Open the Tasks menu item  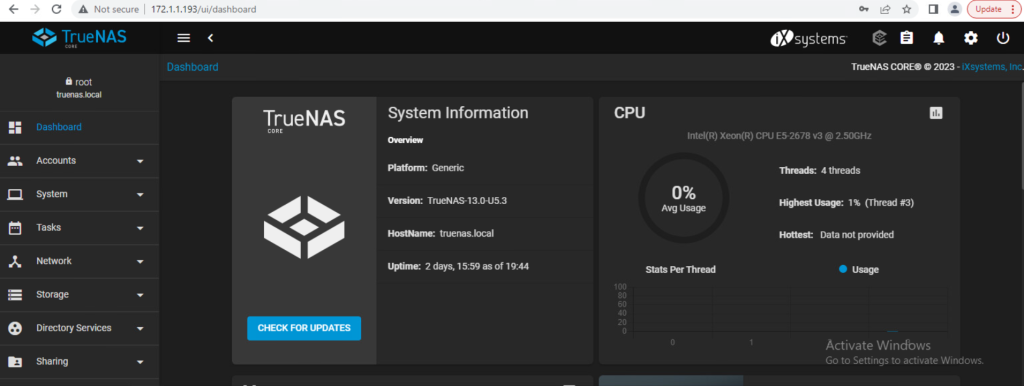[x=80, y=228]
